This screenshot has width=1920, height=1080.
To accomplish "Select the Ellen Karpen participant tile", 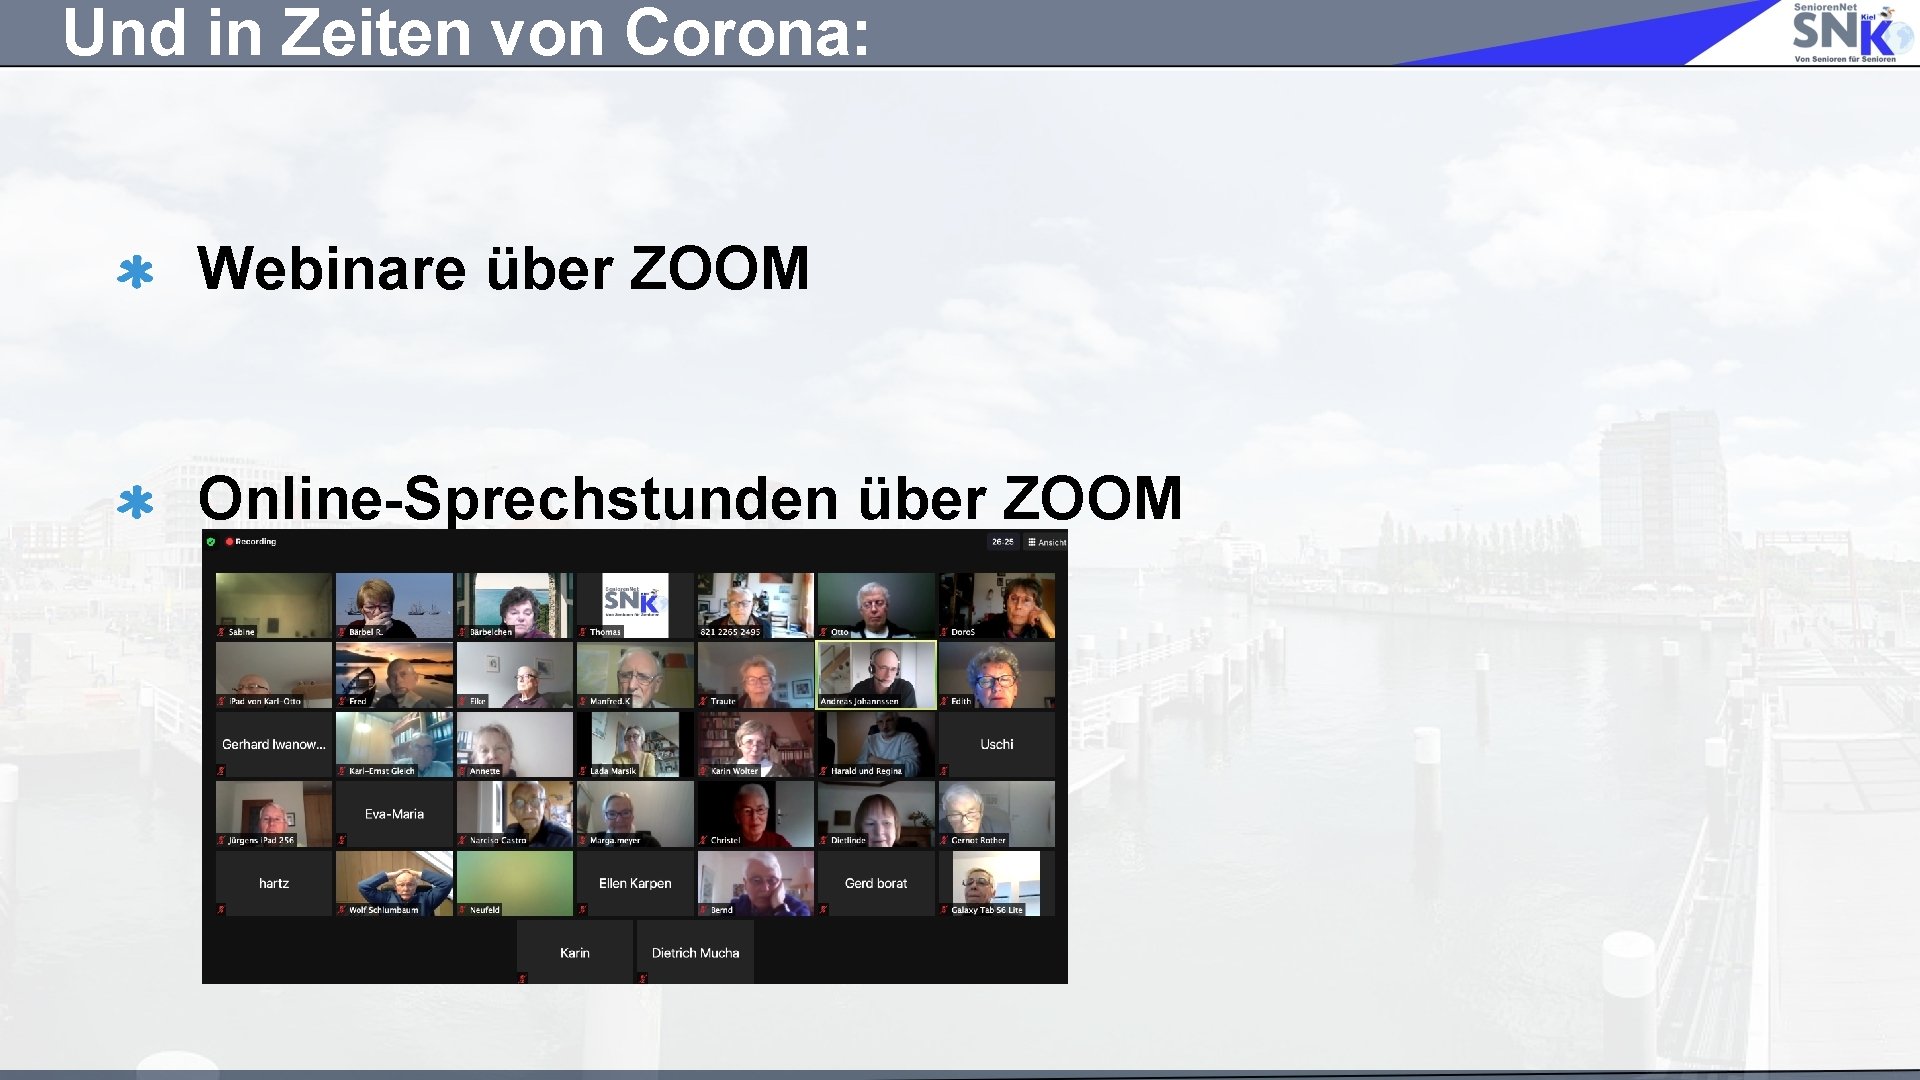I will tap(635, 883).
